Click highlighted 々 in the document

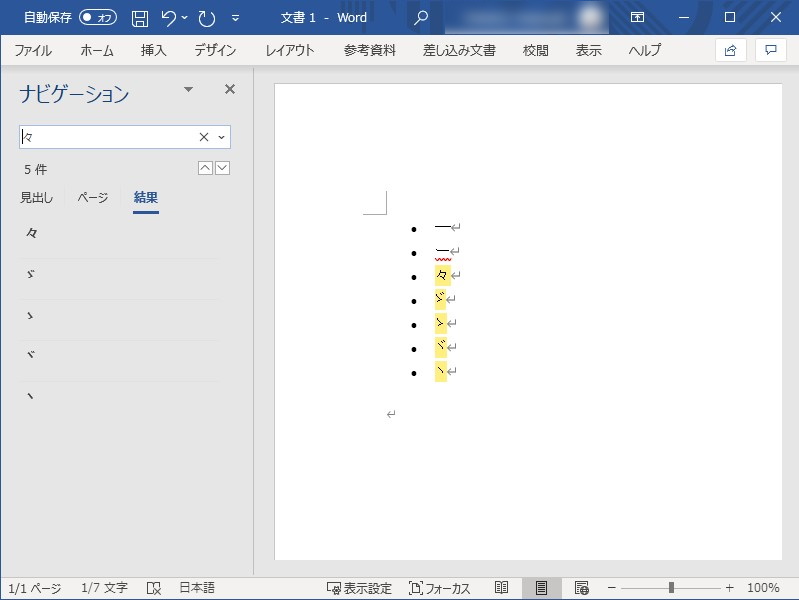[442, 275]
